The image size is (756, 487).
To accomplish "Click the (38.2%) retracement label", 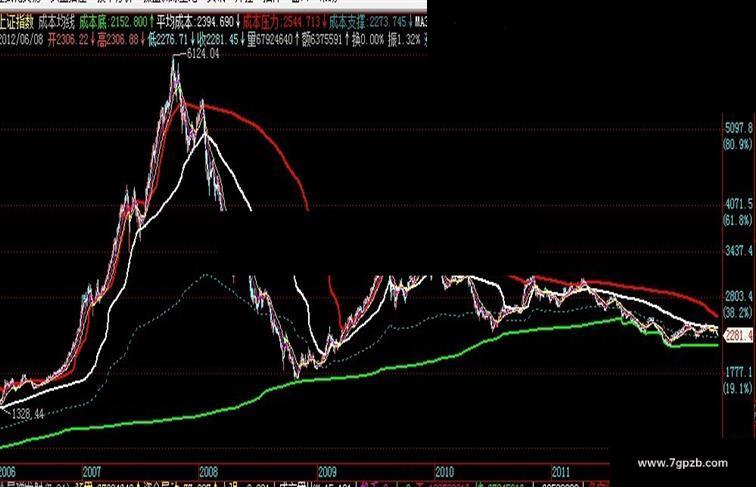I will pos(738,312).
